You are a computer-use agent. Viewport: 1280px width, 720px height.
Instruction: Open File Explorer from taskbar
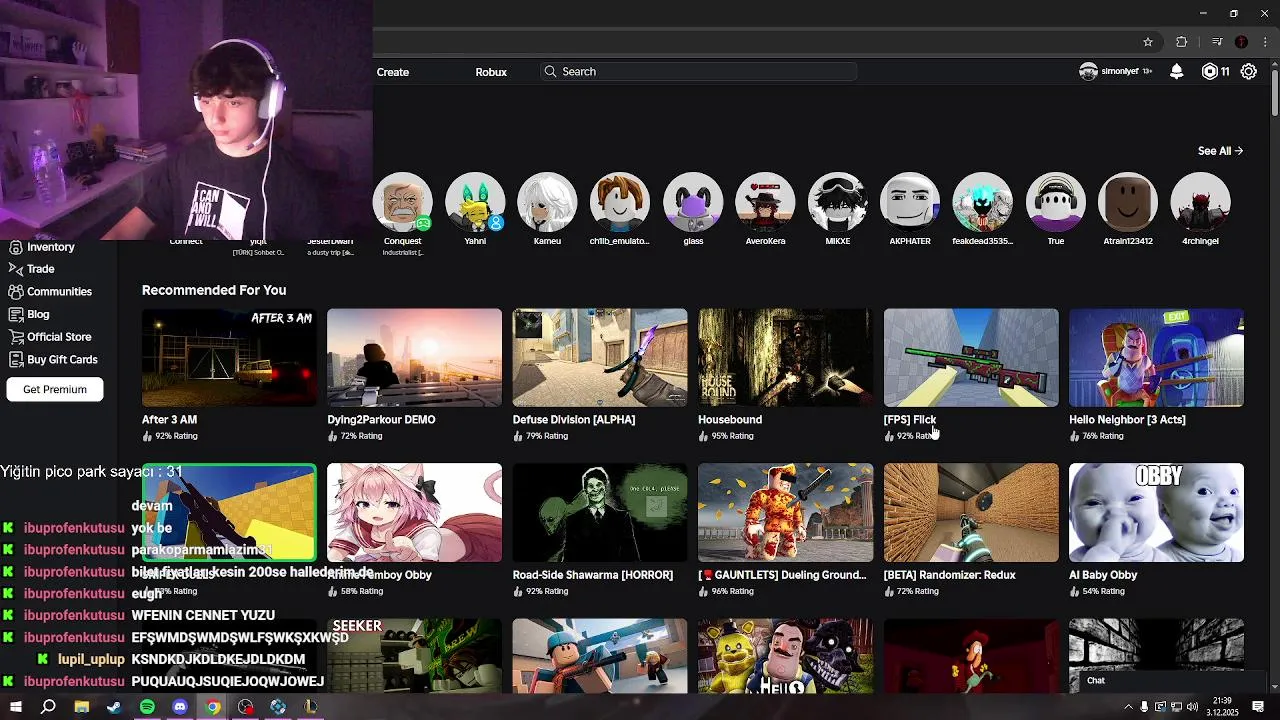coord(81,707)
